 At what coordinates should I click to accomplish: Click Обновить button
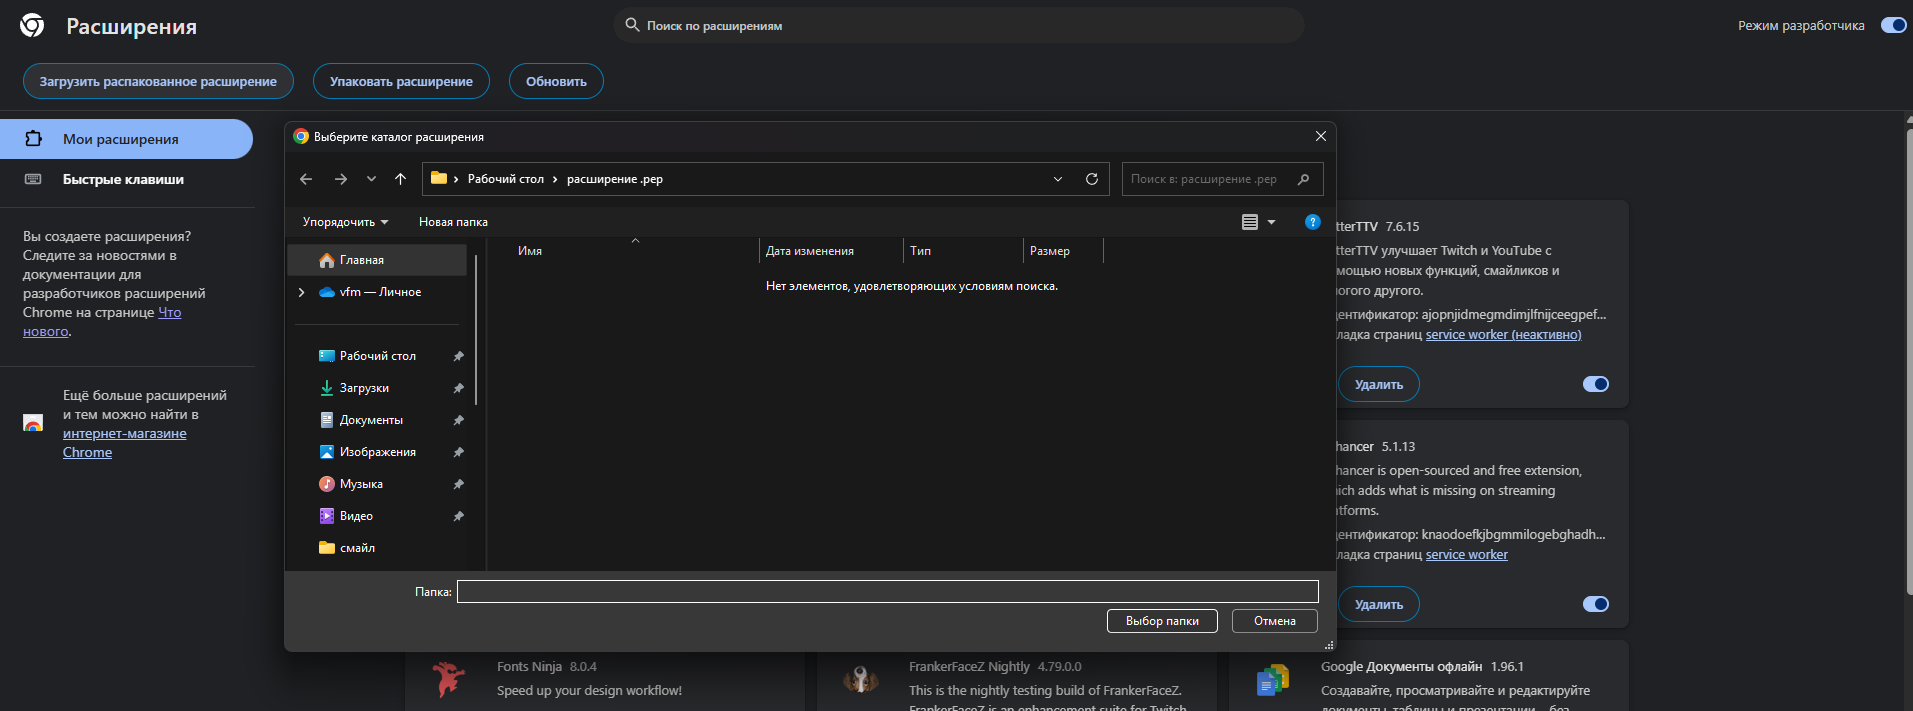click(556, 81)
